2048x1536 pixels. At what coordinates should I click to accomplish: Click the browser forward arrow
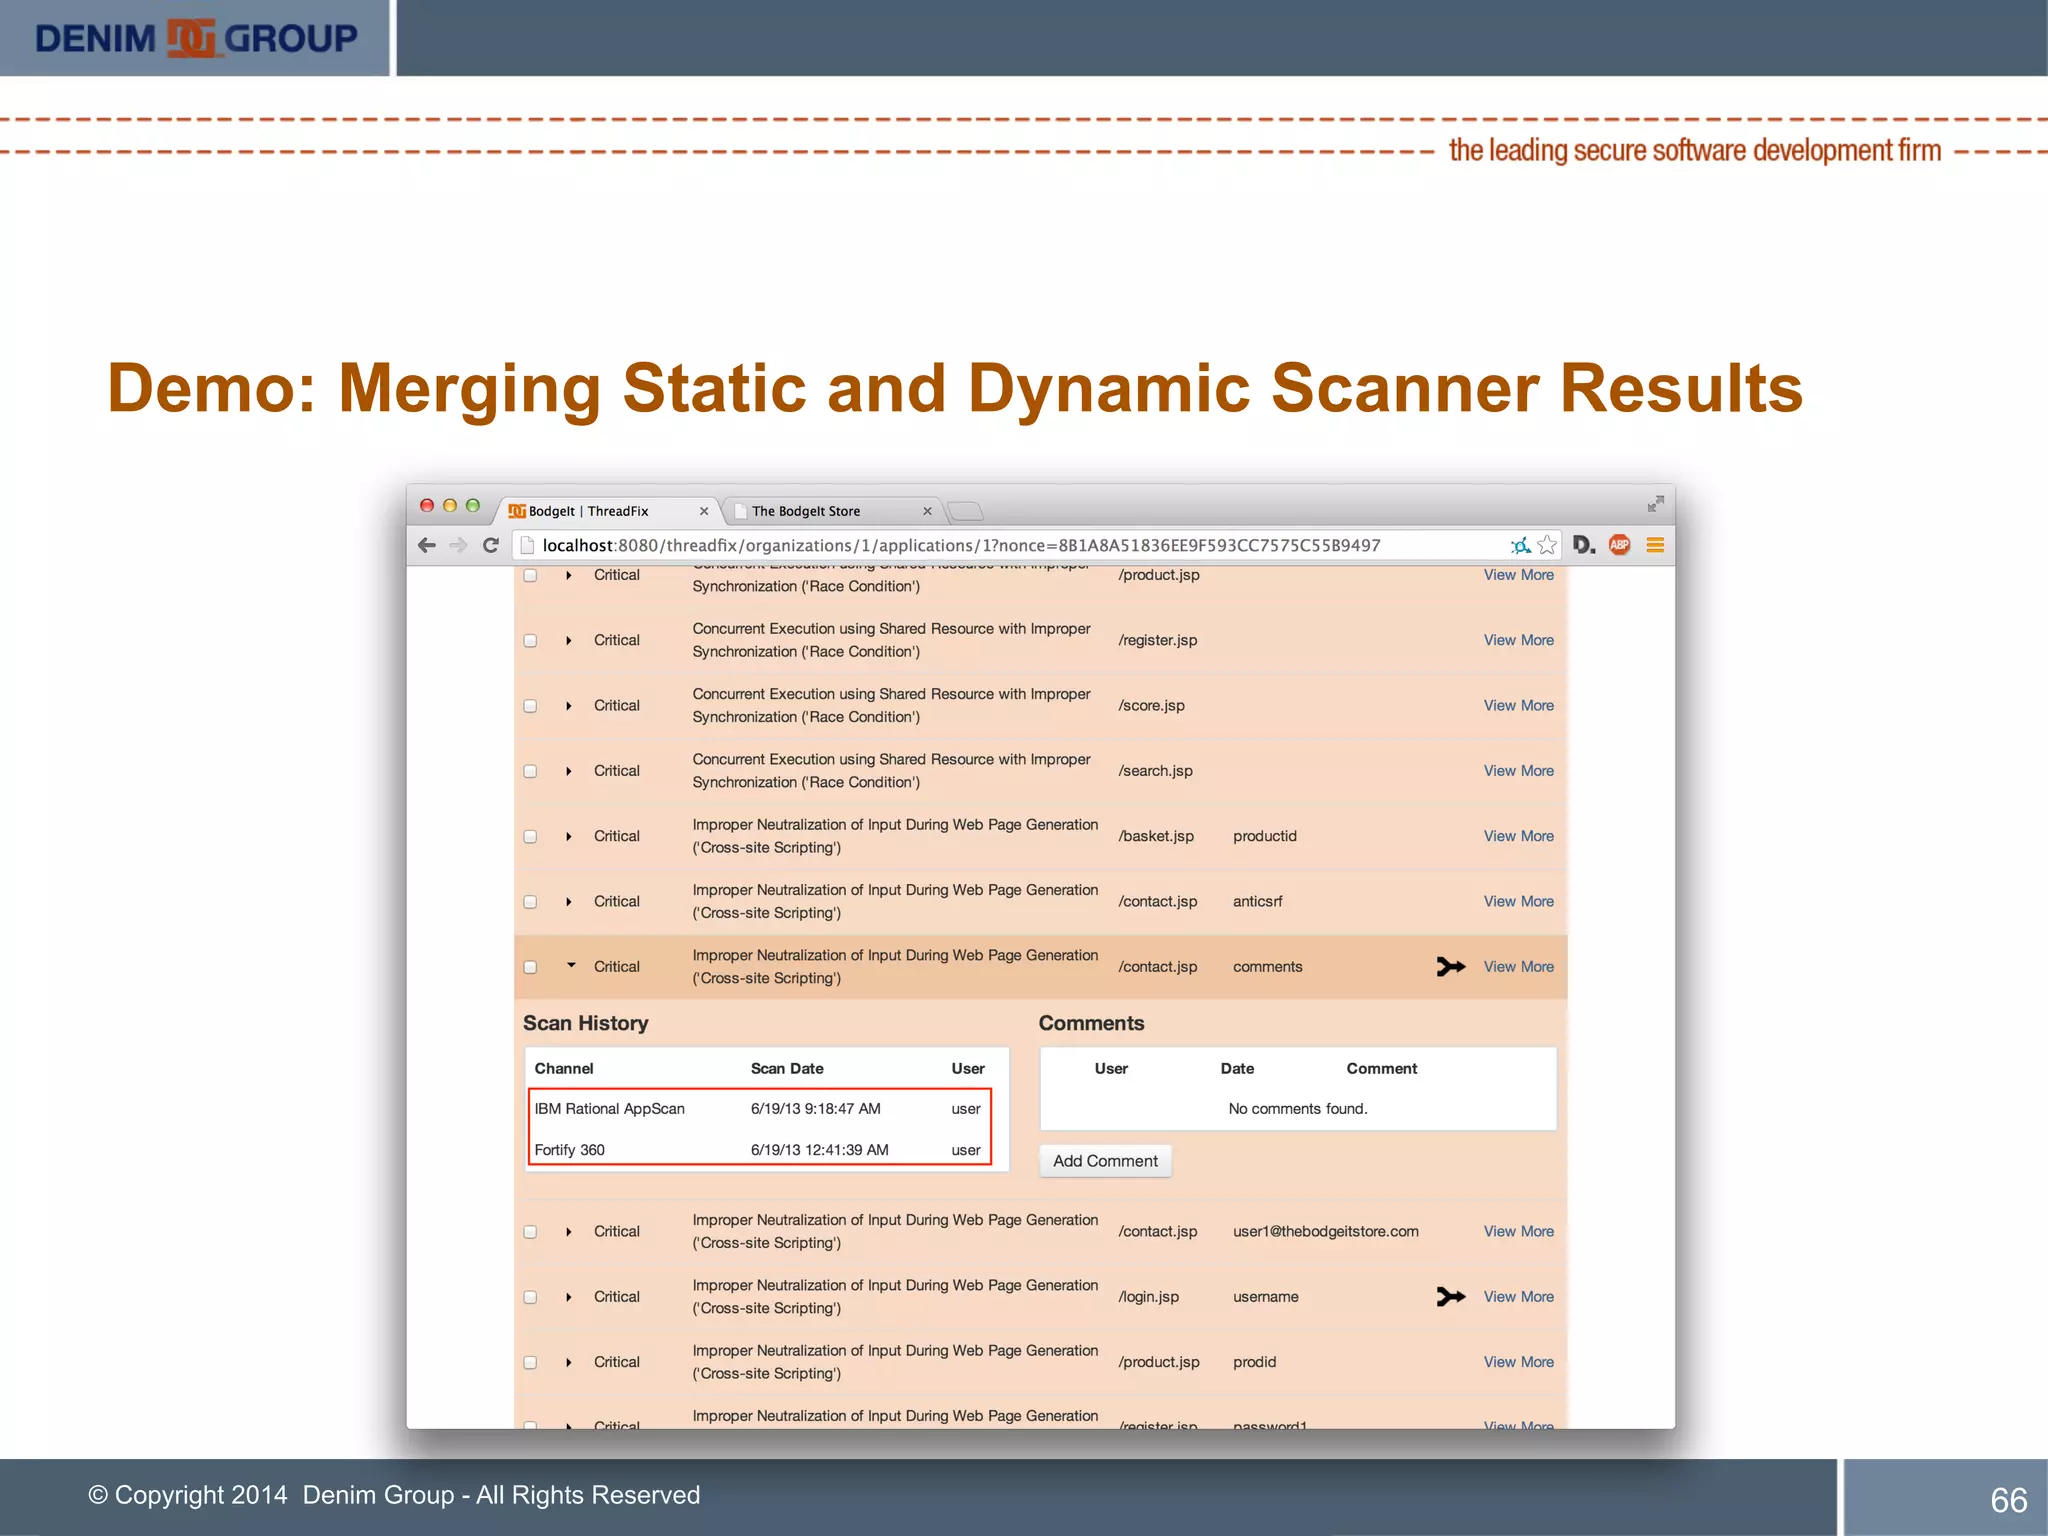pyautogui.click(x=458, y=545)
